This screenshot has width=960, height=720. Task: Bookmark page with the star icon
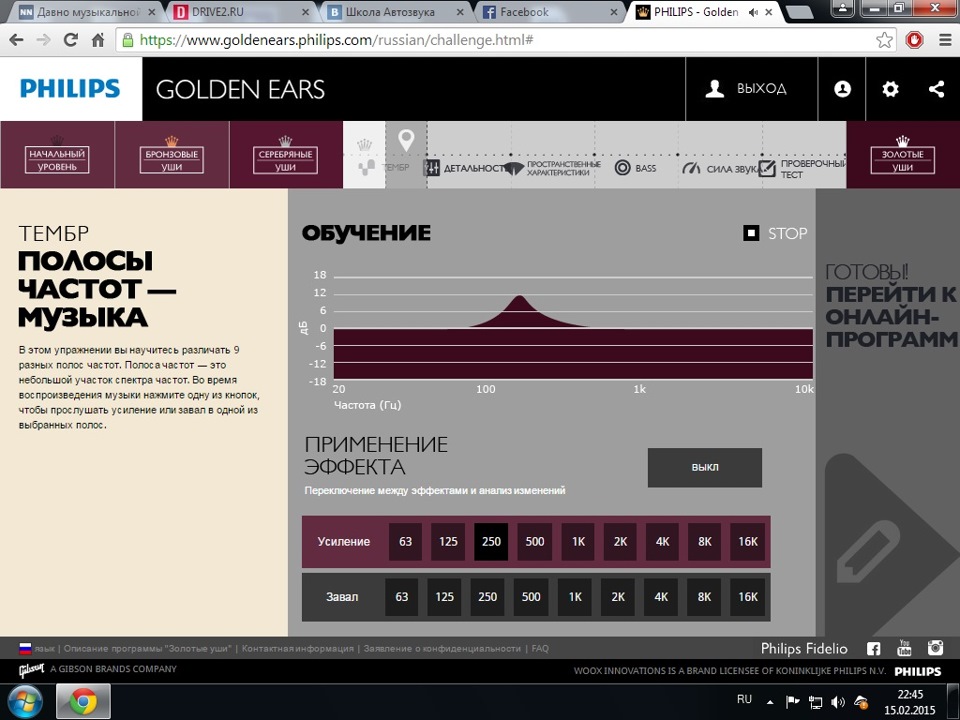coord(884,40)
